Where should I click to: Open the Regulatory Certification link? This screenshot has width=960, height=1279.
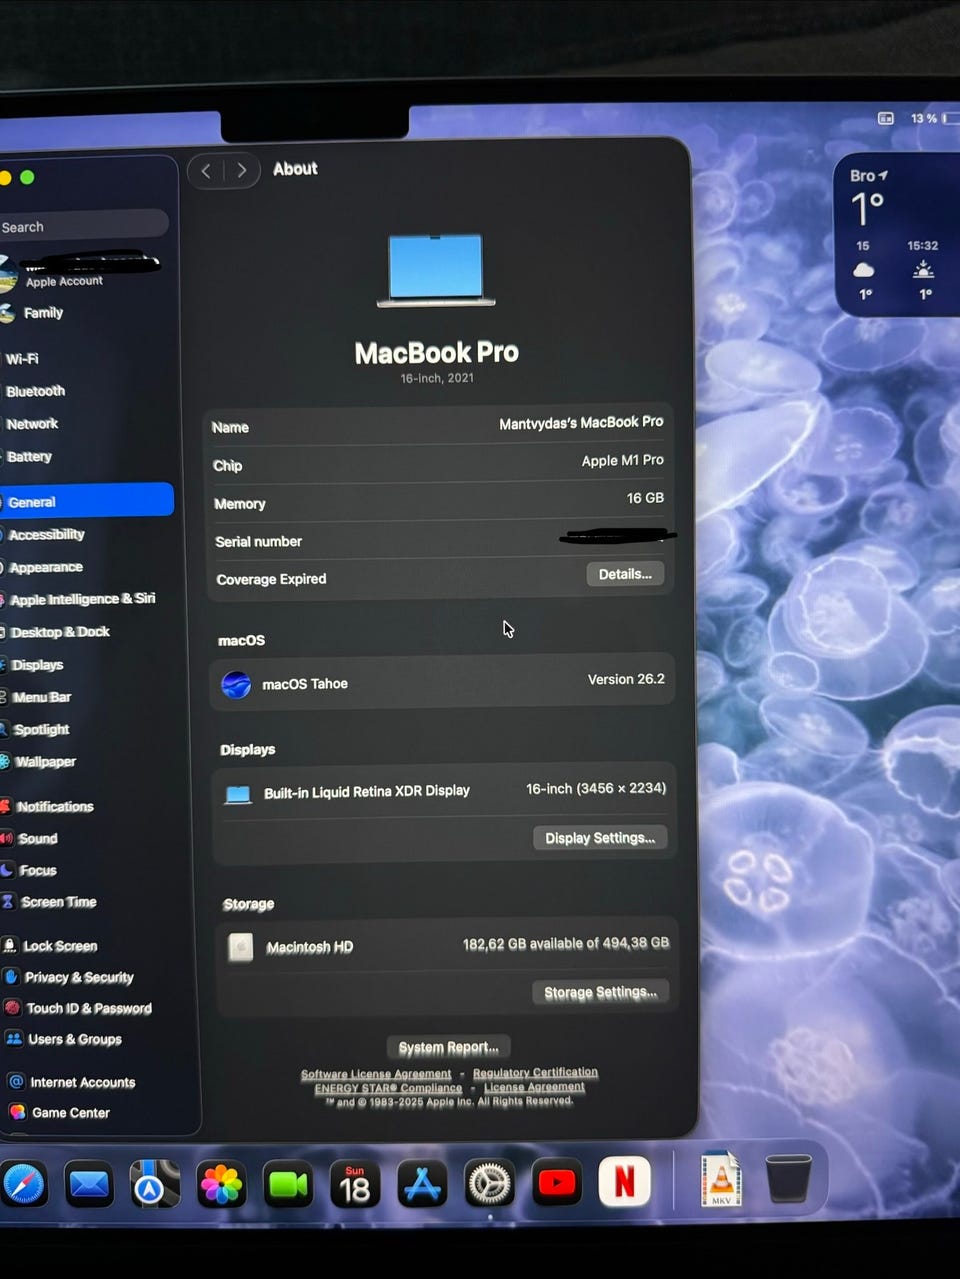pos(535,1072)
